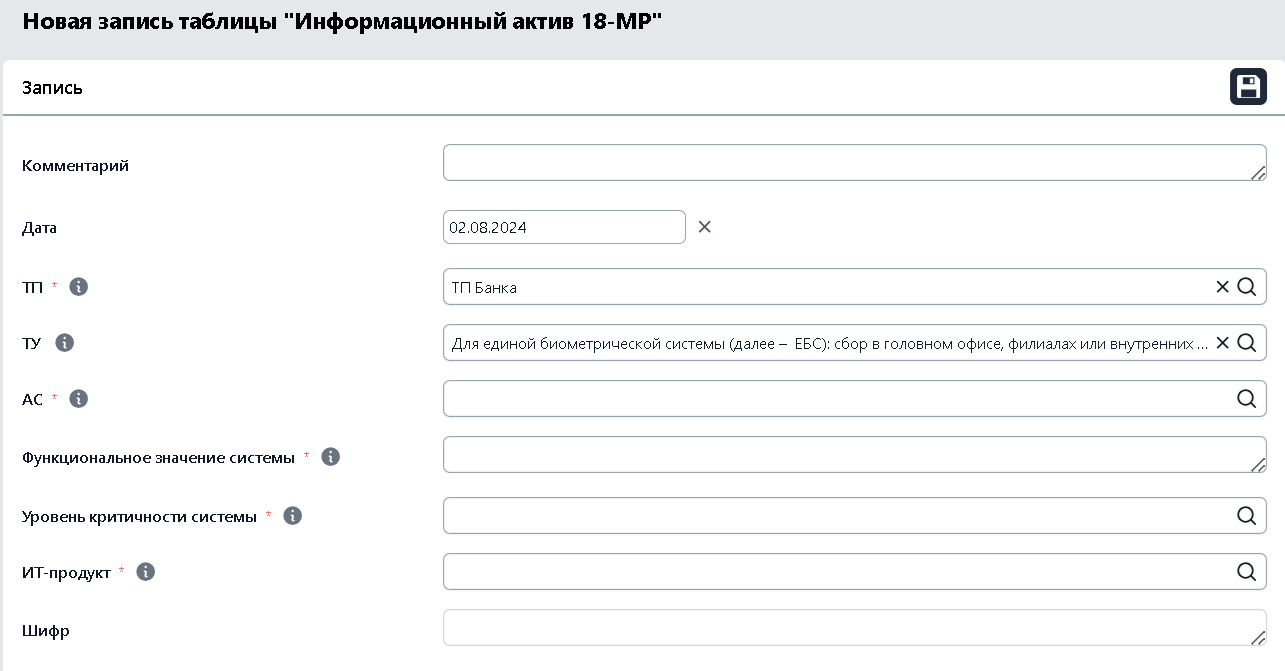
Task: Clear the ТУ field value
Action: point(1222,343)
